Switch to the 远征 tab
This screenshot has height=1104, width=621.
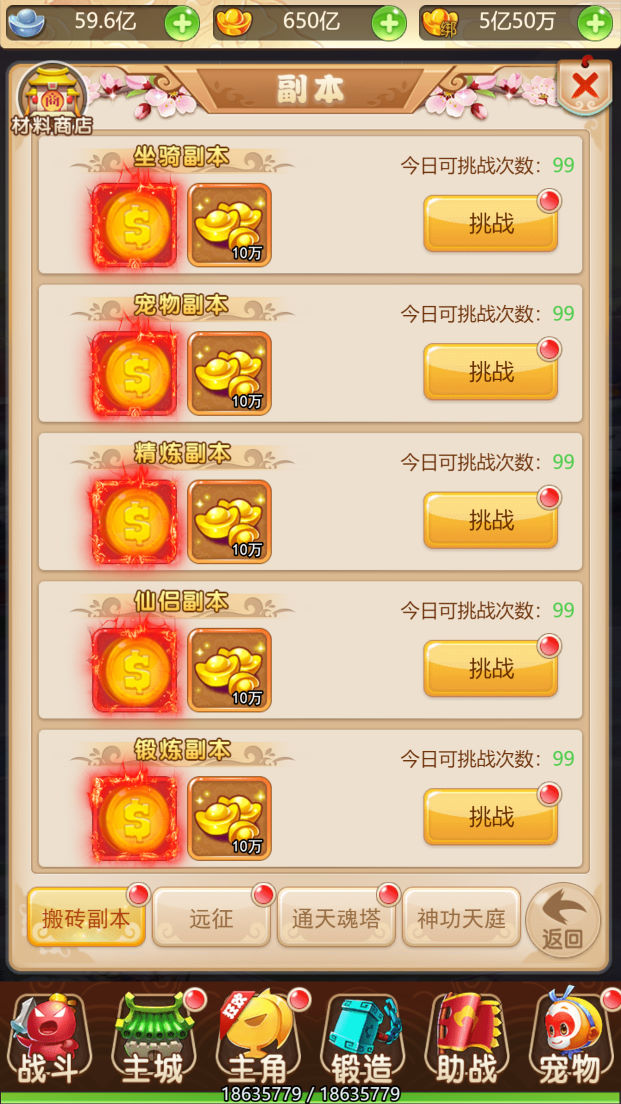click(x=211, y=917)
